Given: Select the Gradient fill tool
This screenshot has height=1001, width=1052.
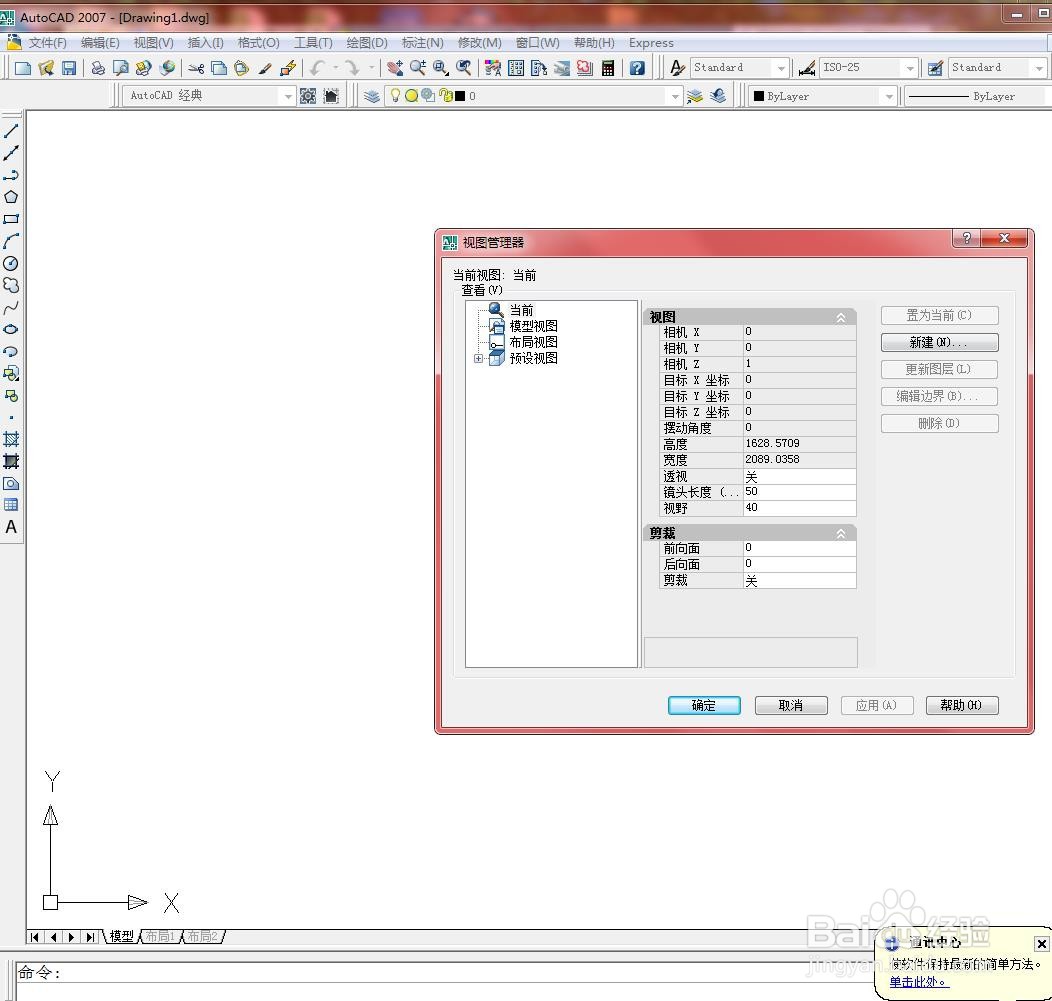Looking at the screenshot, I should click(x=11, y=462).
